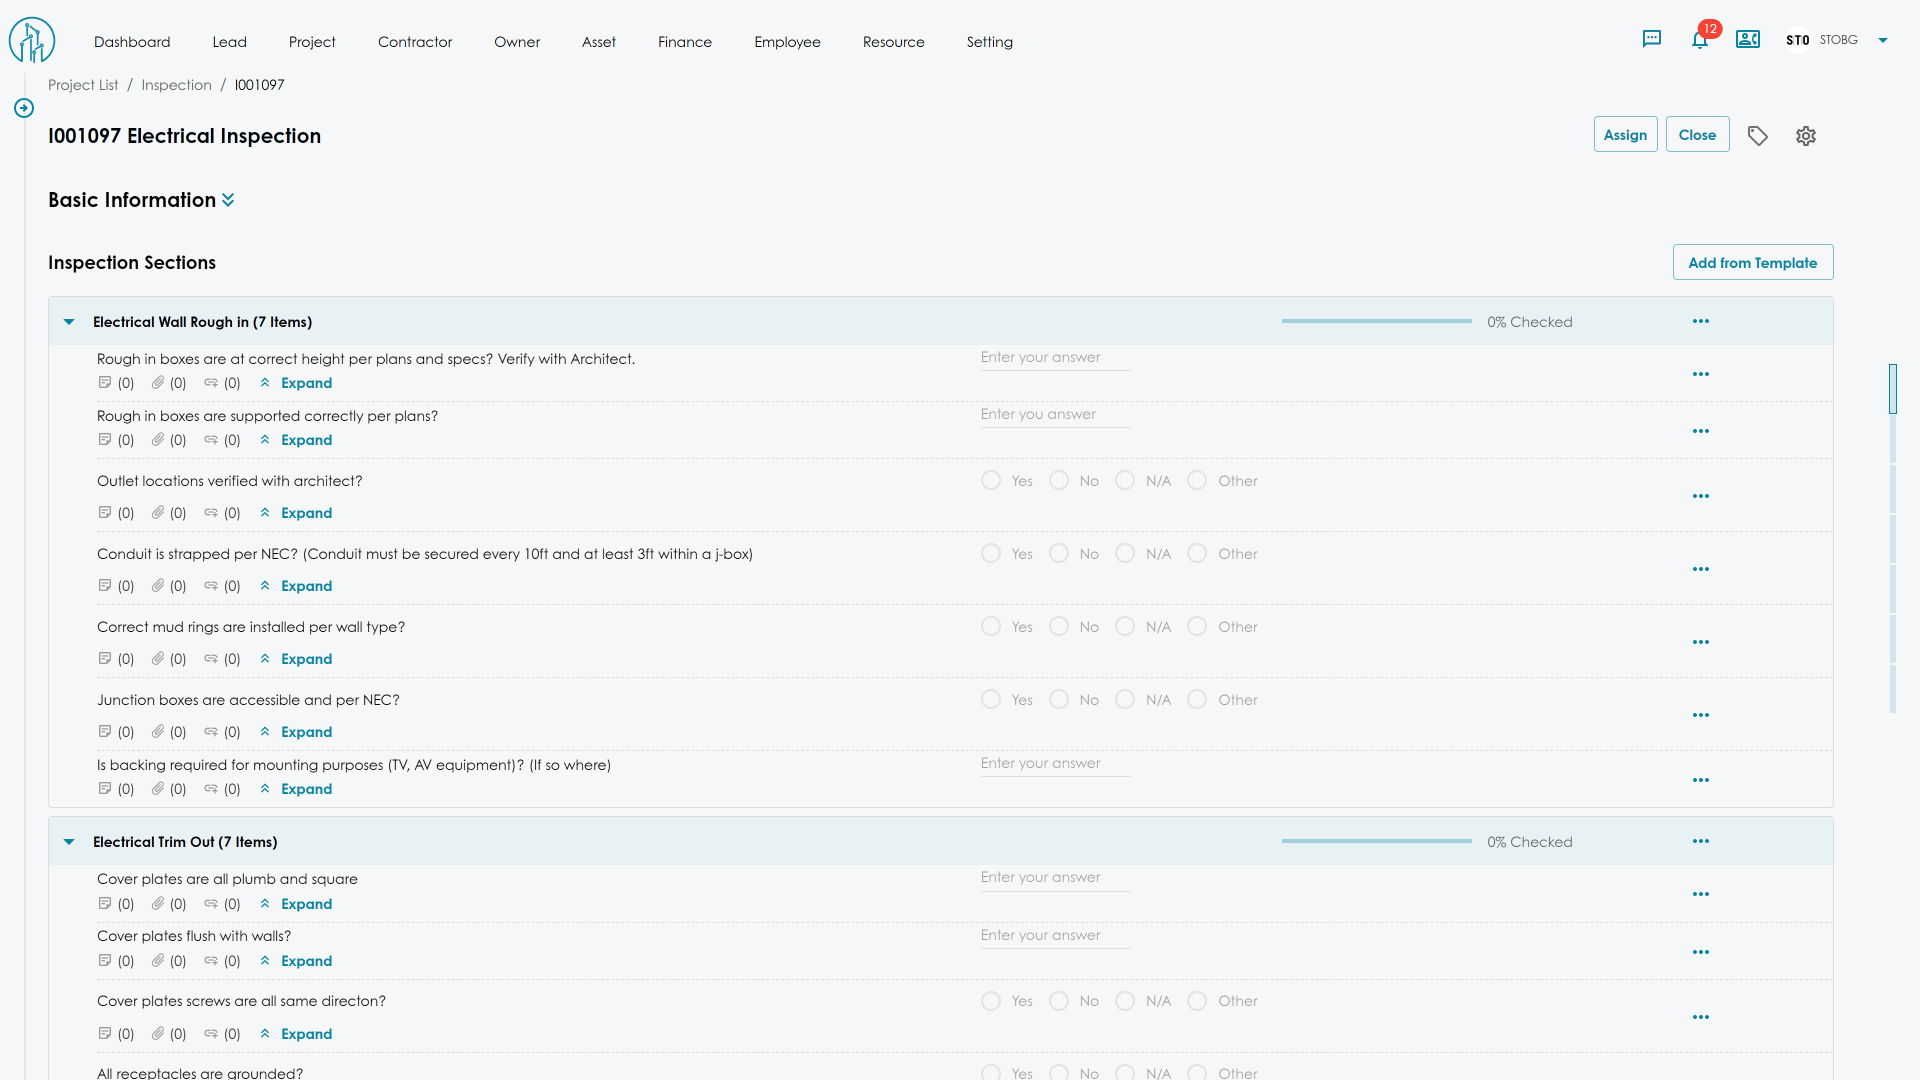
Task: Collapse the Electrical Trim Out section
Action: [69, 842]
